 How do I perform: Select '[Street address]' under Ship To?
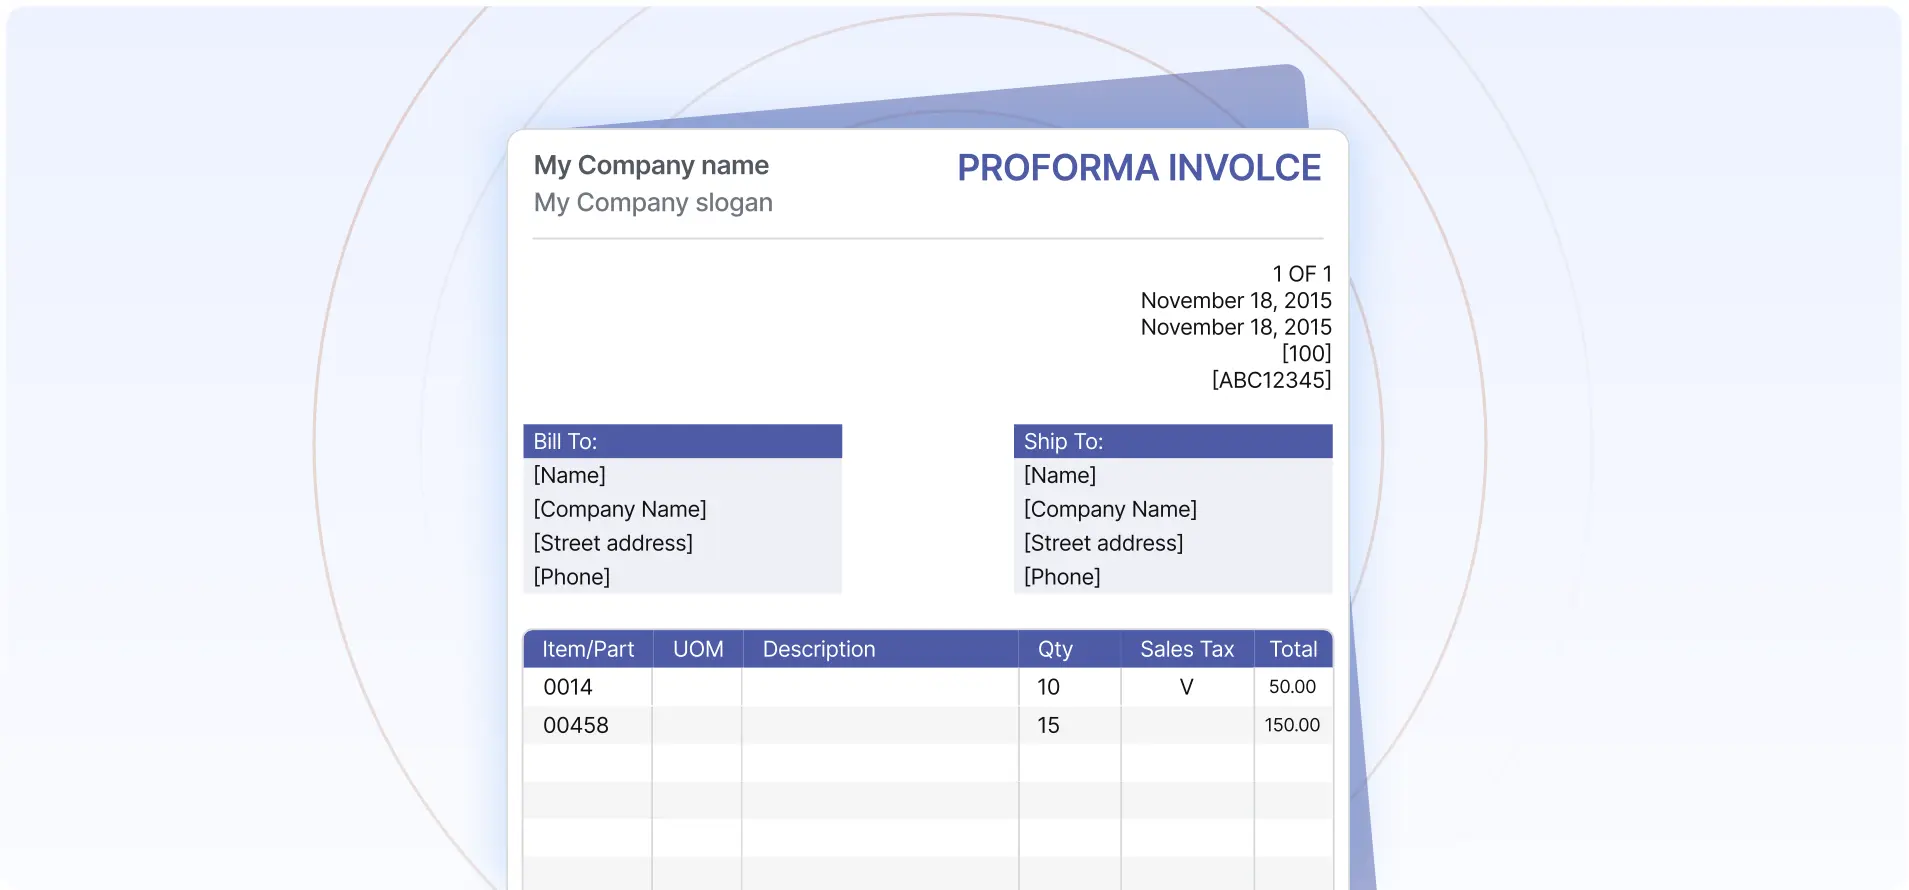click(1104, 543)
